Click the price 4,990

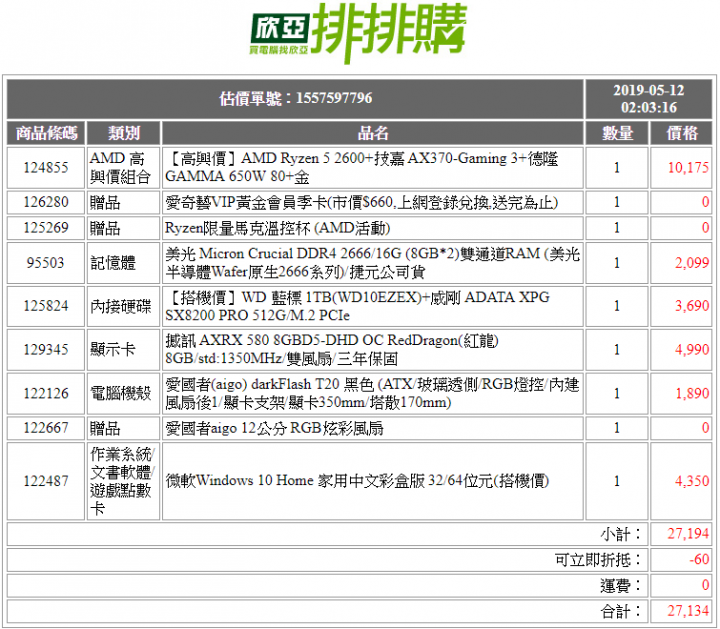(692, 350)
